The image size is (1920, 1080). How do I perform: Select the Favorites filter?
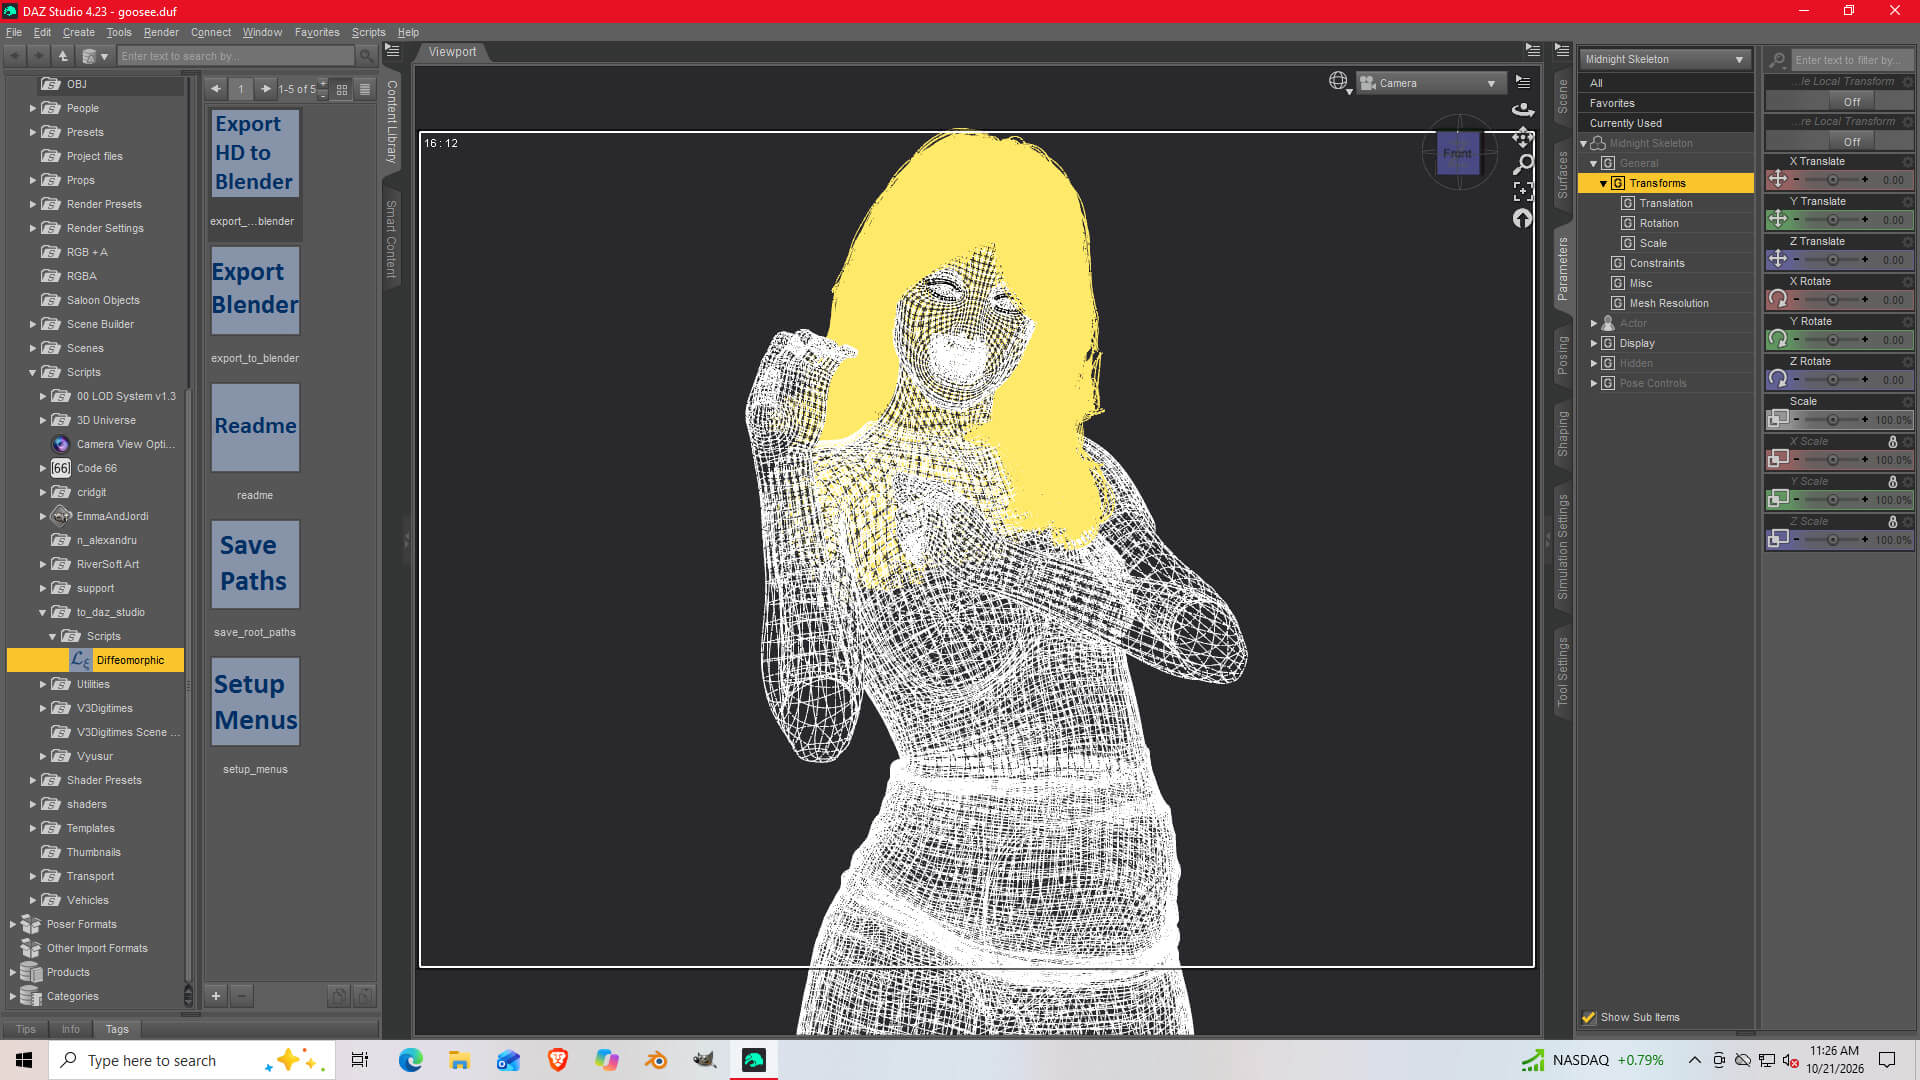(1665, 103)
